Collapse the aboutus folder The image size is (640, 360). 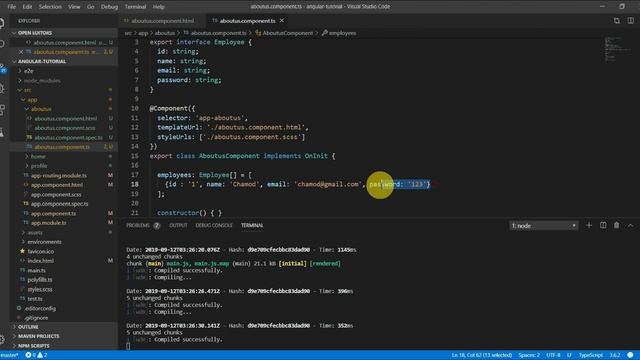pyautogui.click(x=41, y=109)
